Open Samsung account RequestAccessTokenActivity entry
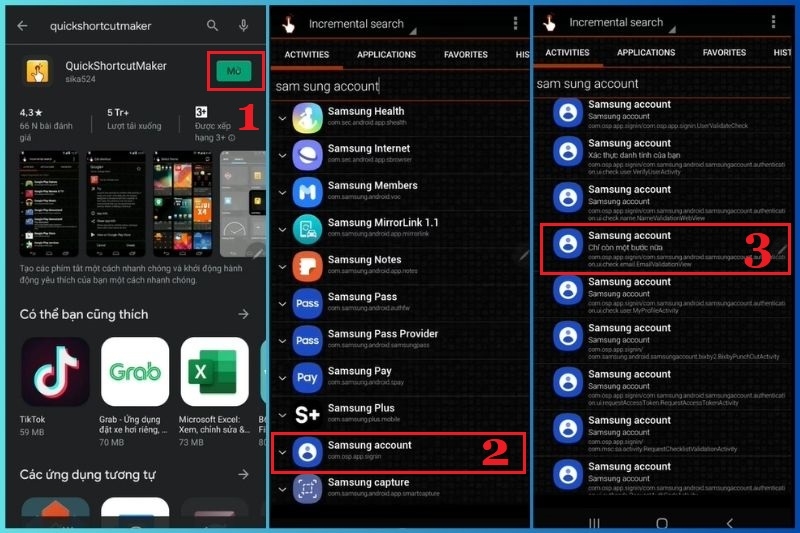The width and height of the screenshot is (800, 533). coord(663,388)
